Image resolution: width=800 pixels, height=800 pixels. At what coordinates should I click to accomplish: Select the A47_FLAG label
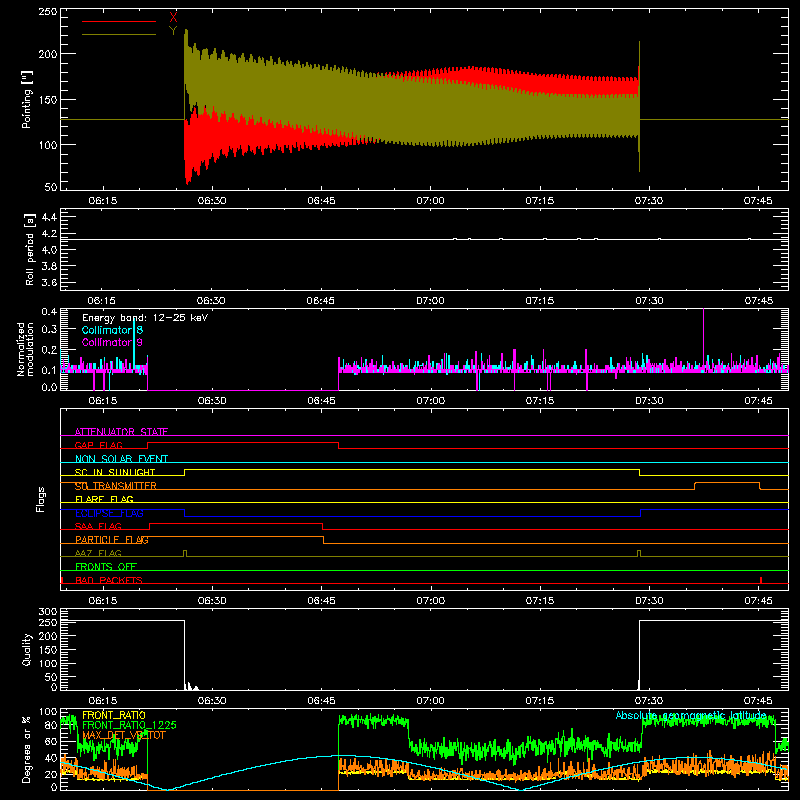(98, 553)
